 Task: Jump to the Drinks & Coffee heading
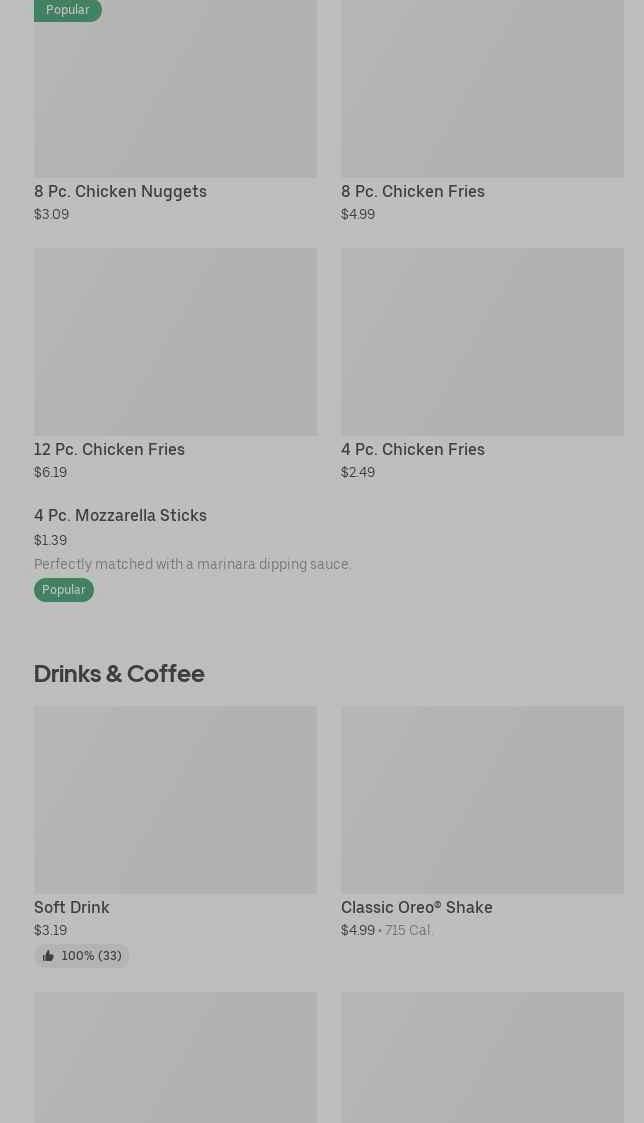click(x=119, y=673)
